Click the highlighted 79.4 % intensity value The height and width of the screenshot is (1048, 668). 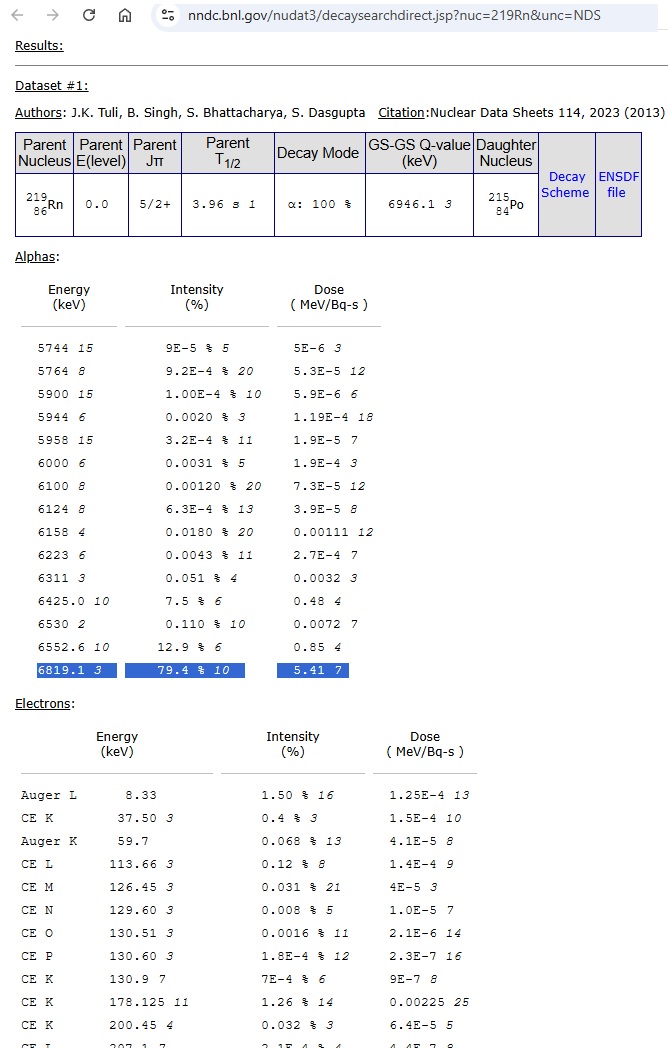click(x=185, y=670)
